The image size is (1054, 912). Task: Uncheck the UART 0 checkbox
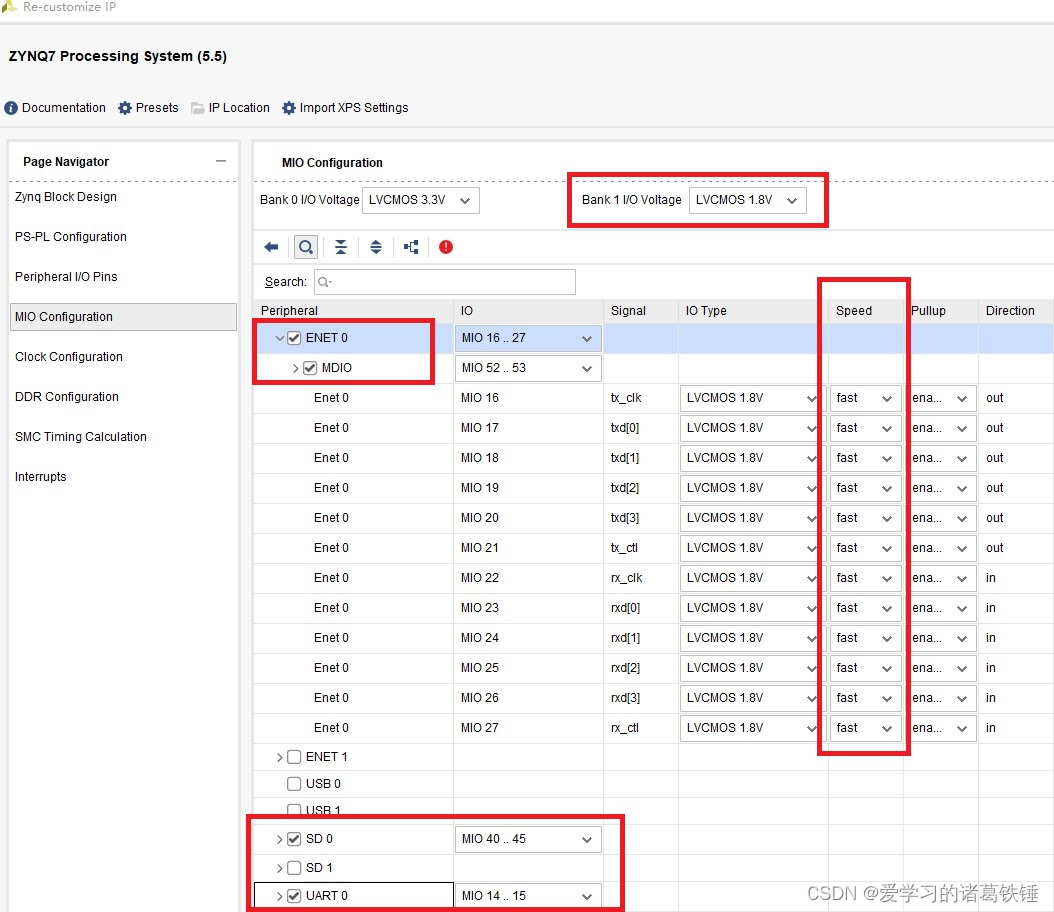294,896
